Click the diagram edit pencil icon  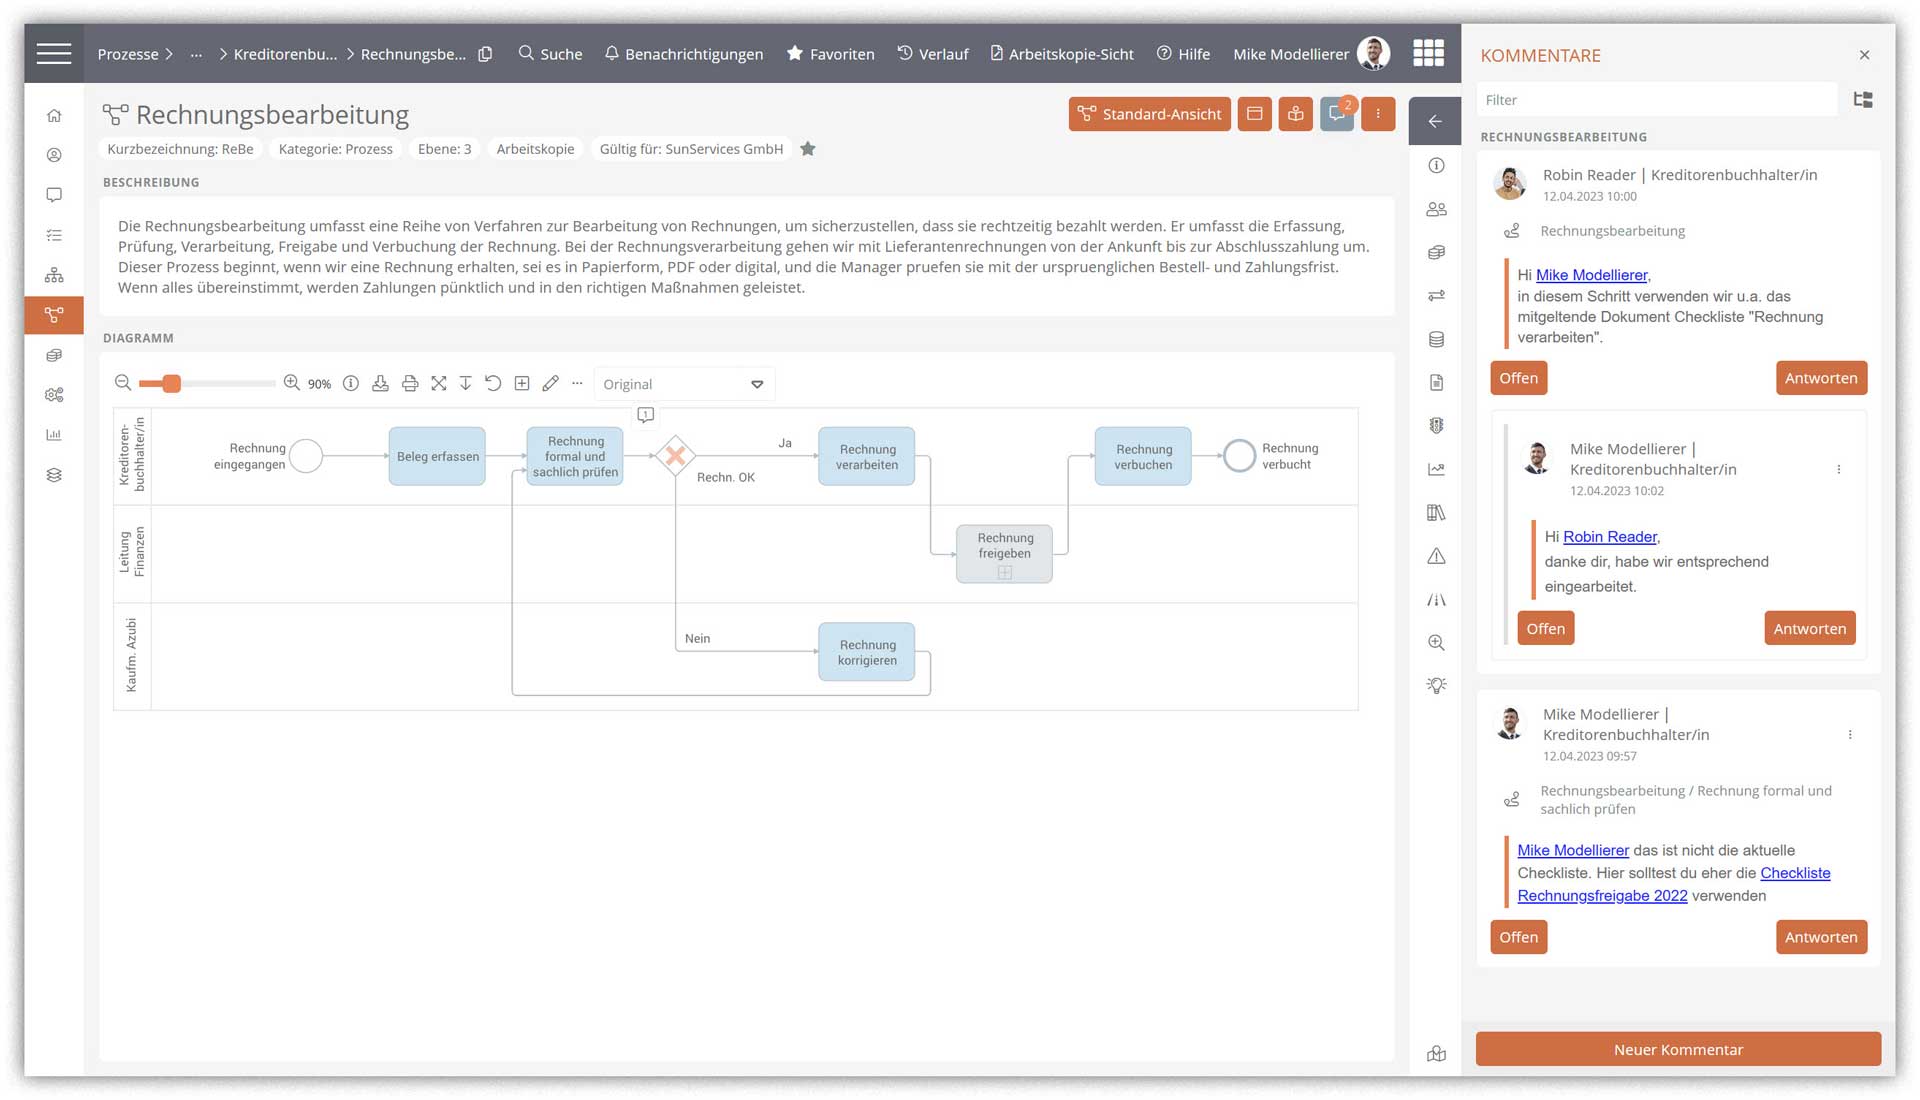(550, 384)
